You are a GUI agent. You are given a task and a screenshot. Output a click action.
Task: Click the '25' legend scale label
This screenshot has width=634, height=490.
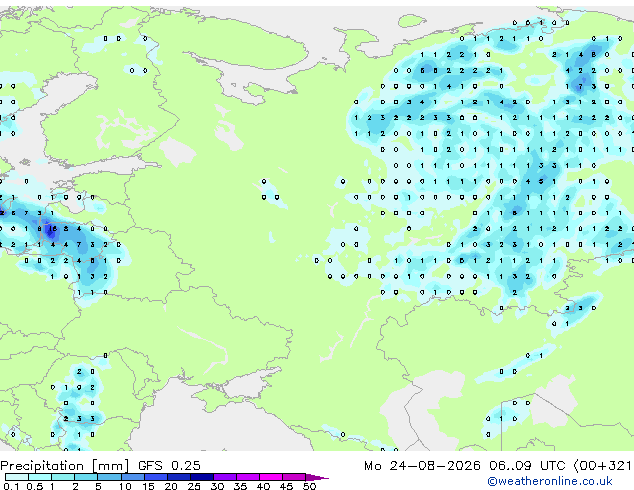point(194,486)
